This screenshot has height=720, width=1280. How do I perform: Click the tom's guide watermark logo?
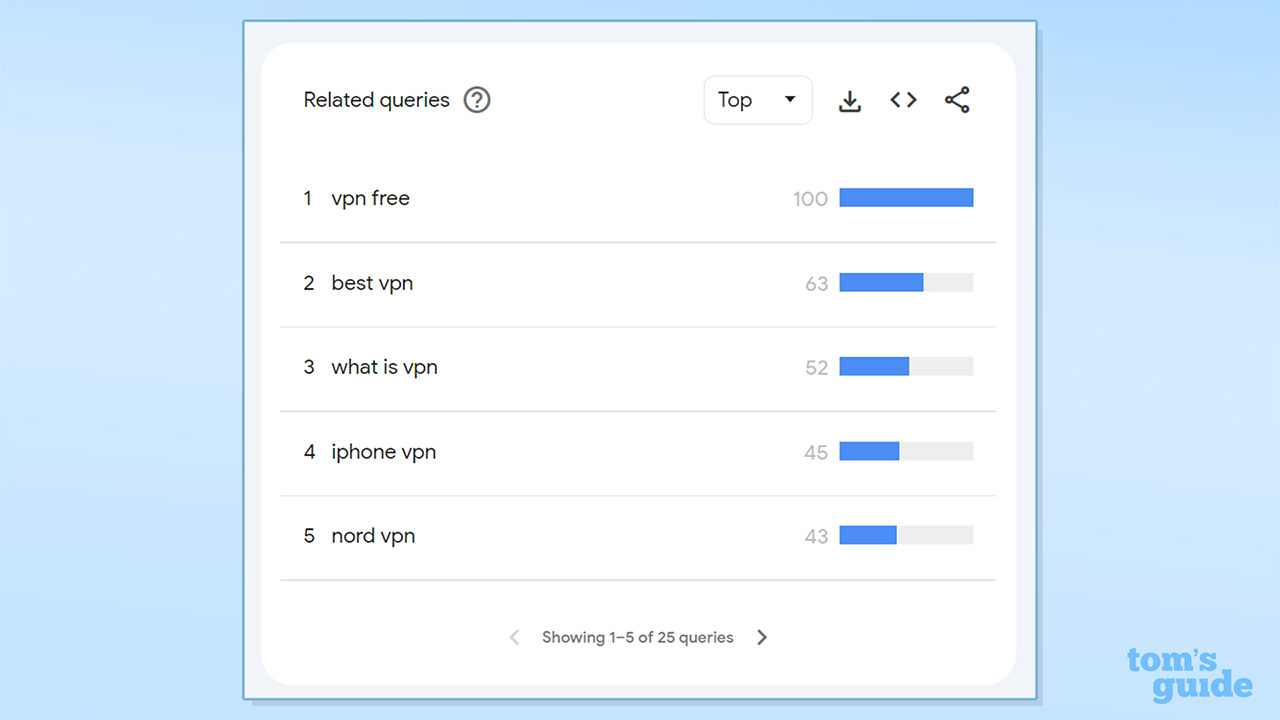[1188, 674]
